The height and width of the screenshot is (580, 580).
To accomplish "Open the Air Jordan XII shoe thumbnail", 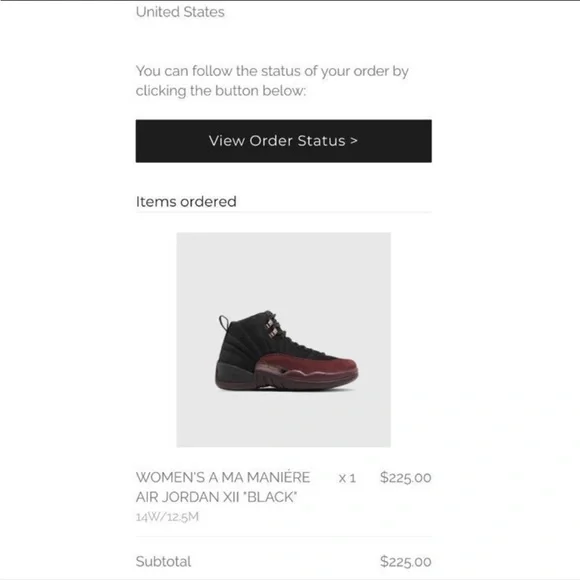I will coord(283,340).
